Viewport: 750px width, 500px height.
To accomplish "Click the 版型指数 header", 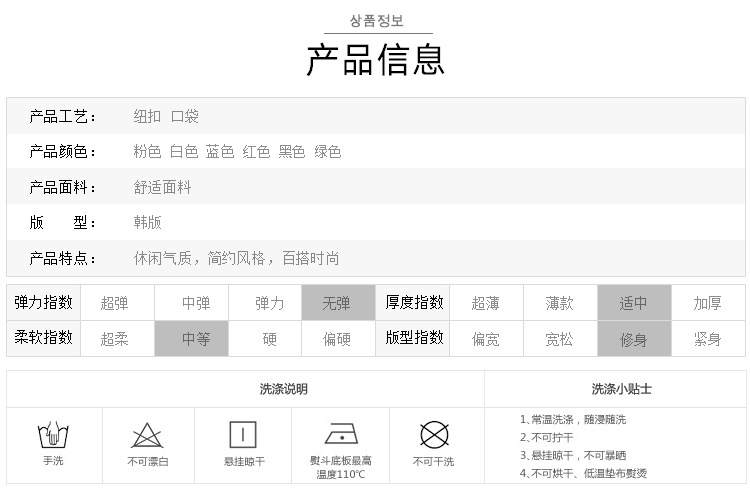I will (x=413, y=338).
